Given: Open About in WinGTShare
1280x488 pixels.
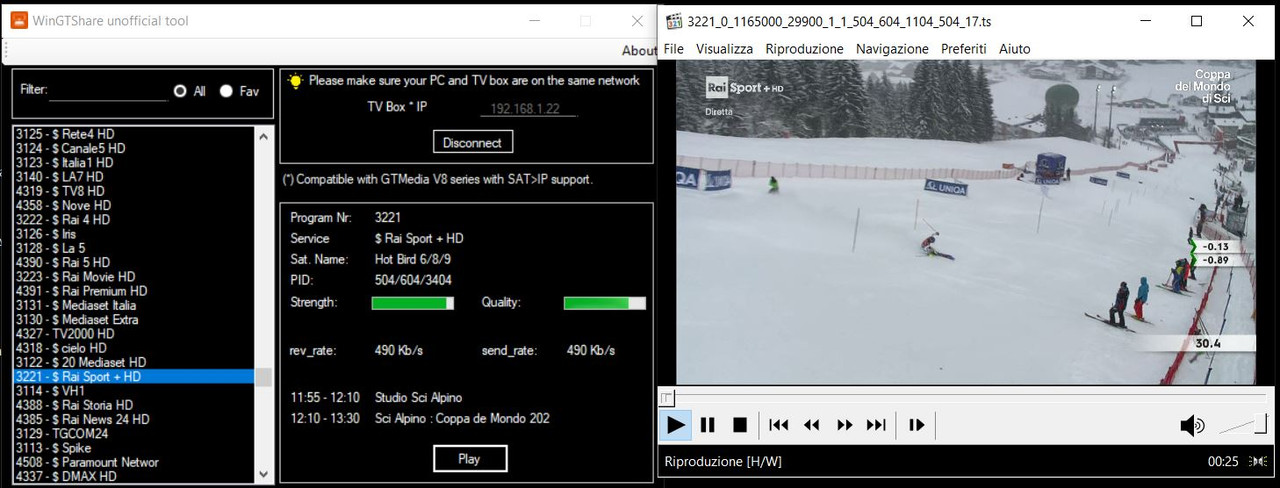Looking at the screenshot, I should pos(639,50).
